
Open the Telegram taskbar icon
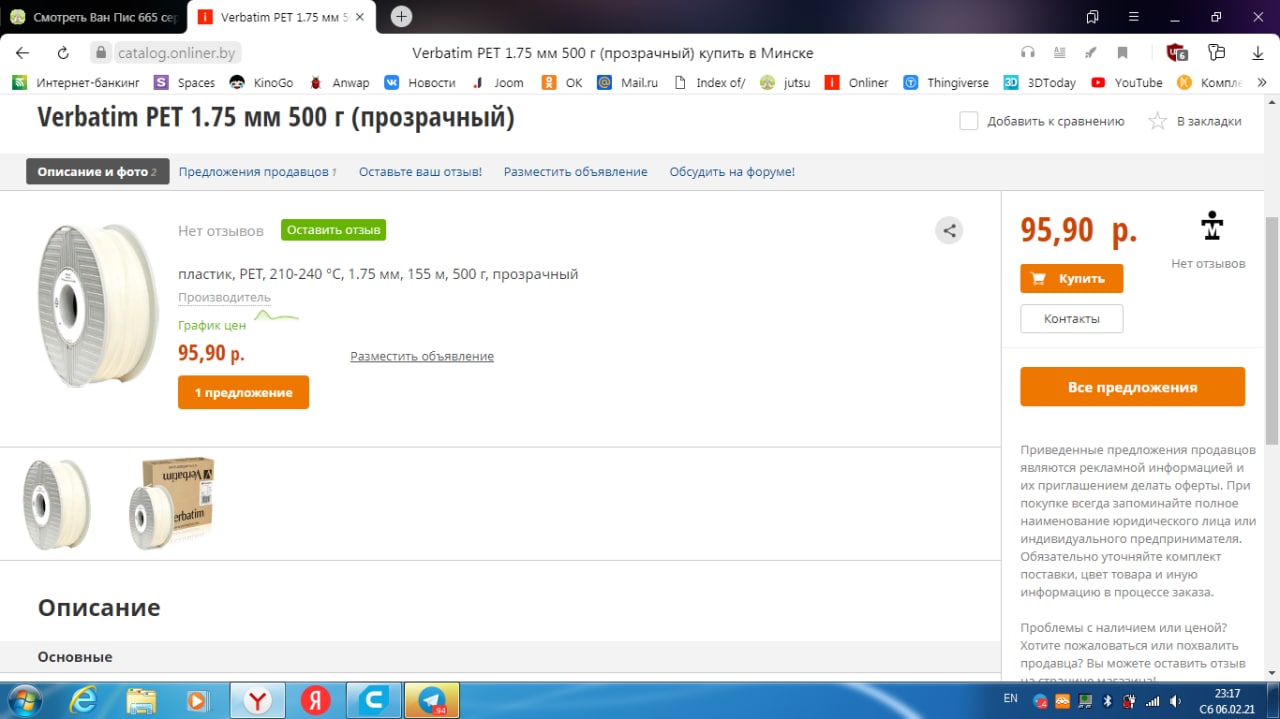pos(432,701)
